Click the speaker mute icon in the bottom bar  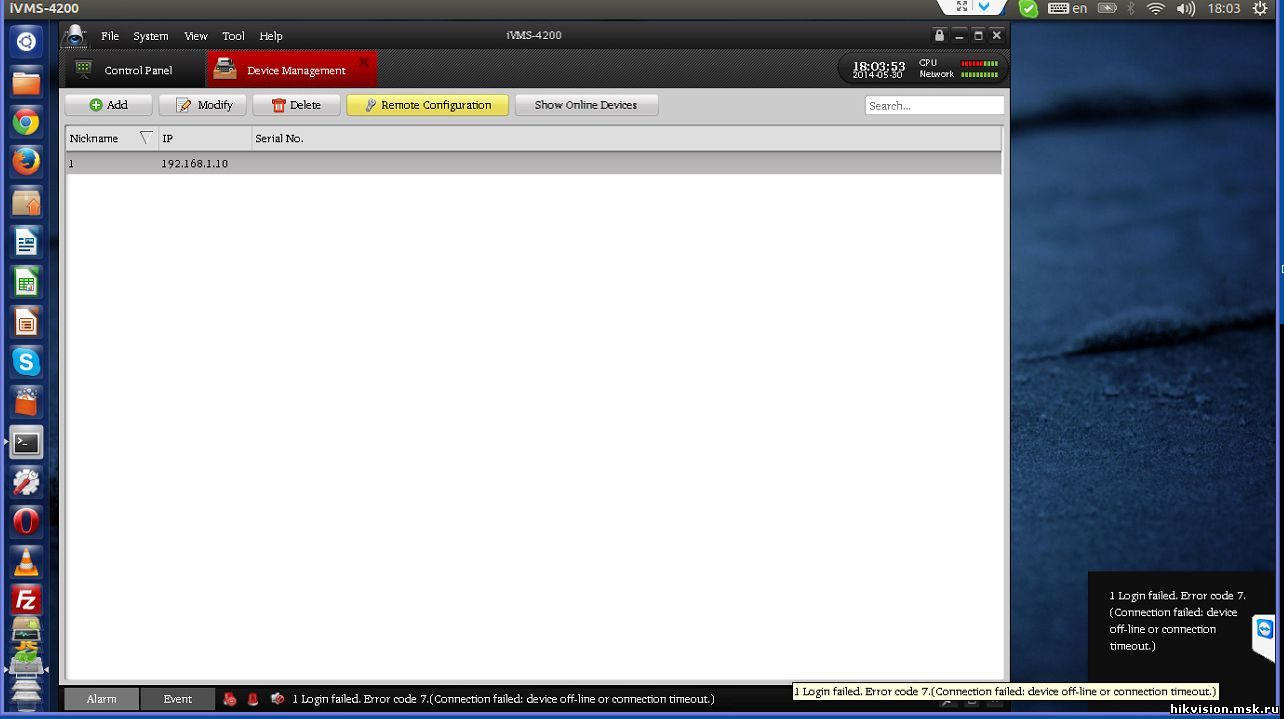coord(277,699)
